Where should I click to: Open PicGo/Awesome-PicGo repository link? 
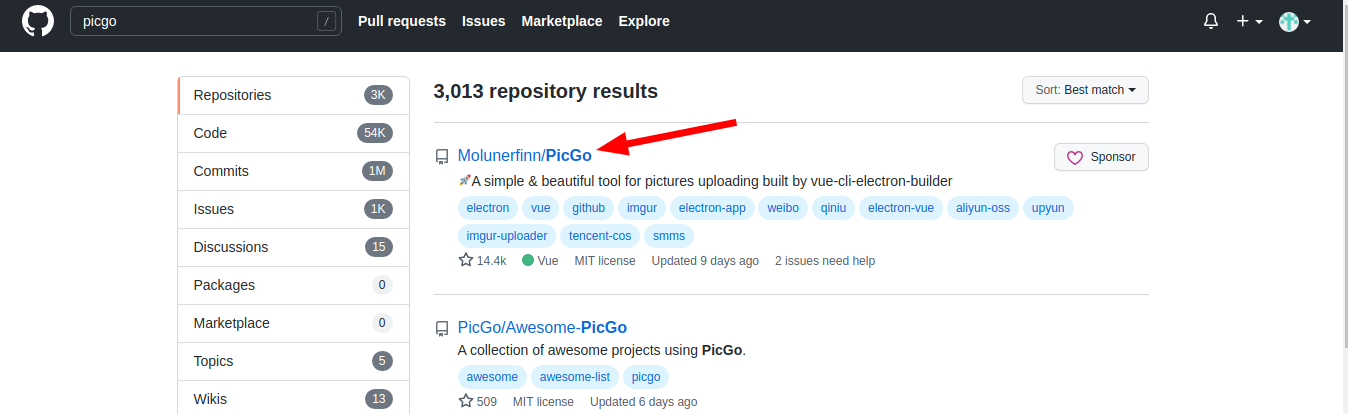pos(542,327)
